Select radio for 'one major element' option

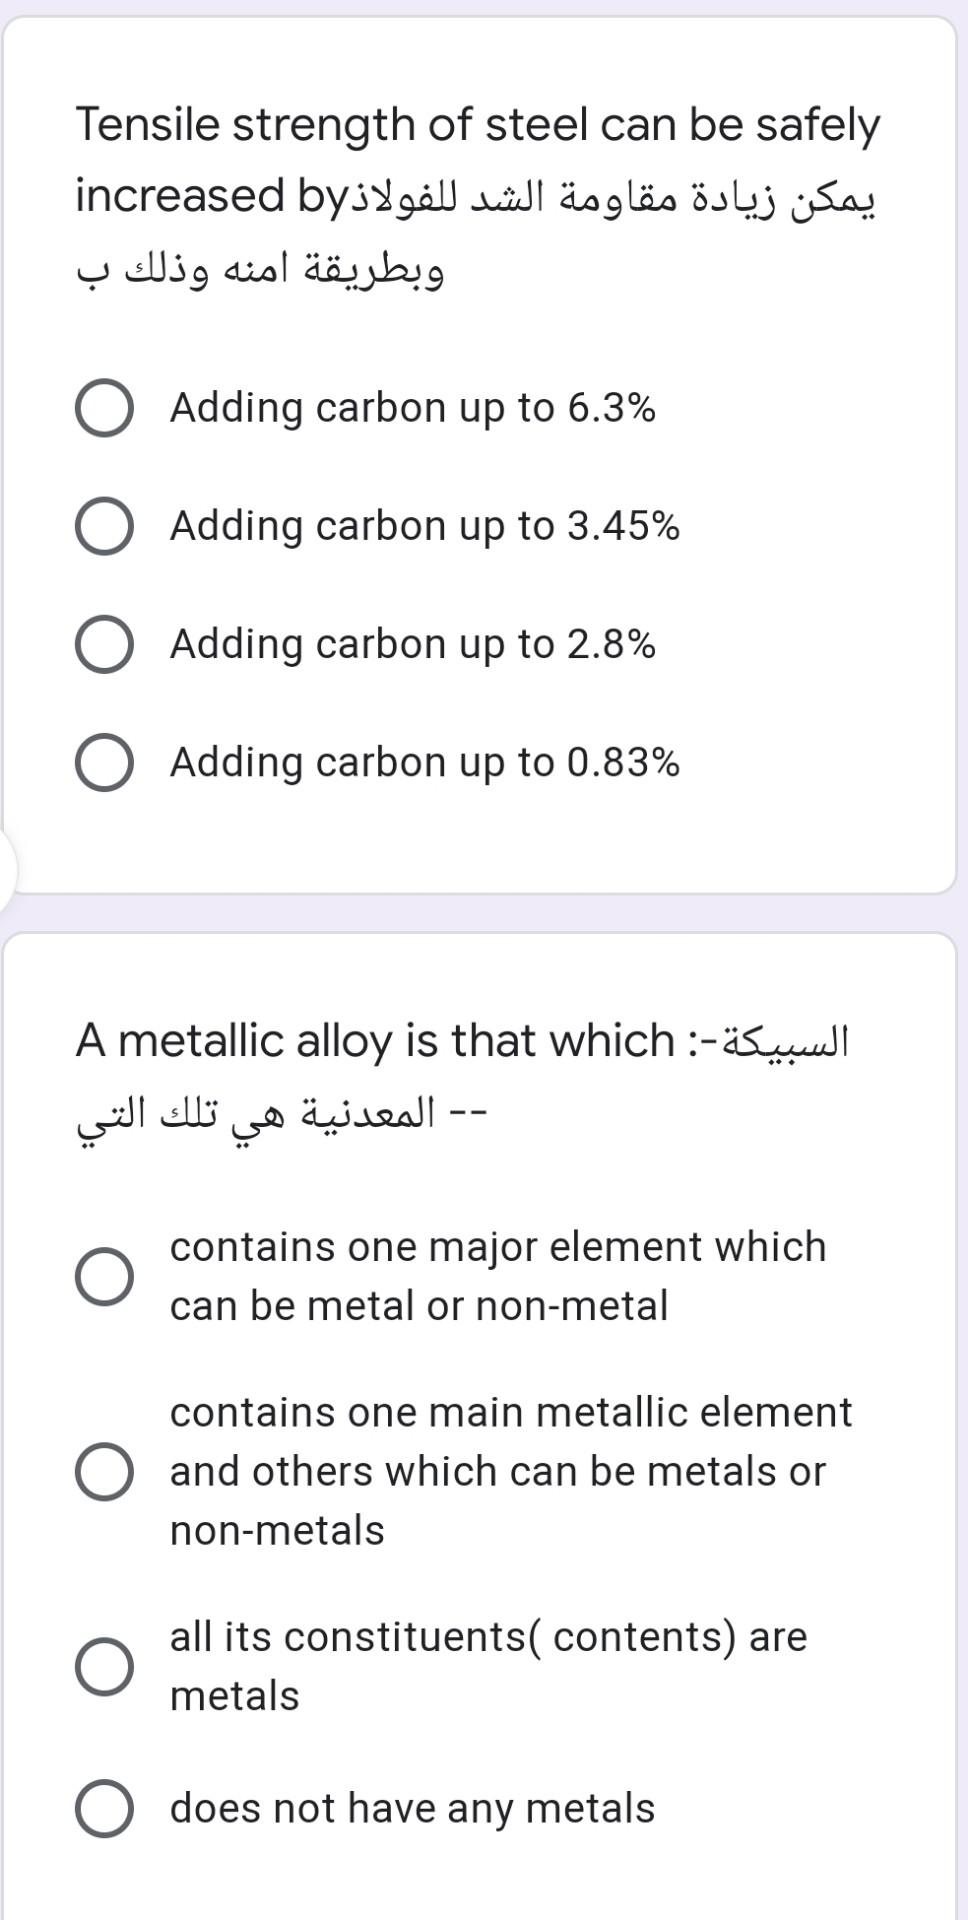click(x=104, y=1276)
